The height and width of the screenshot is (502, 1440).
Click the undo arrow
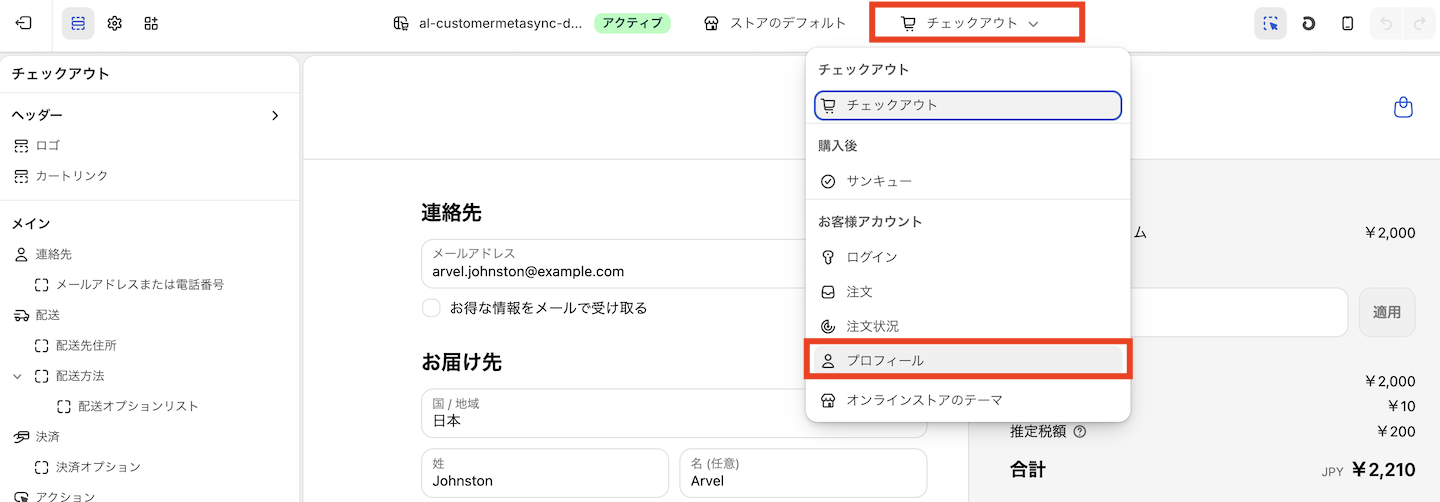click(1385, 23)
